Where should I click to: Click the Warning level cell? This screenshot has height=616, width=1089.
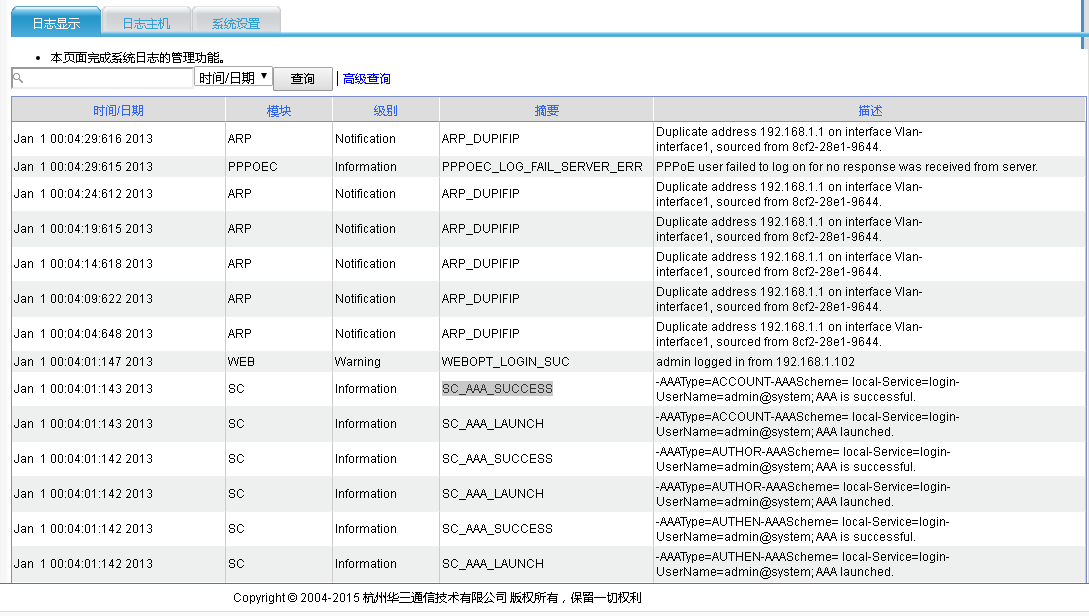tap(358, 362)
